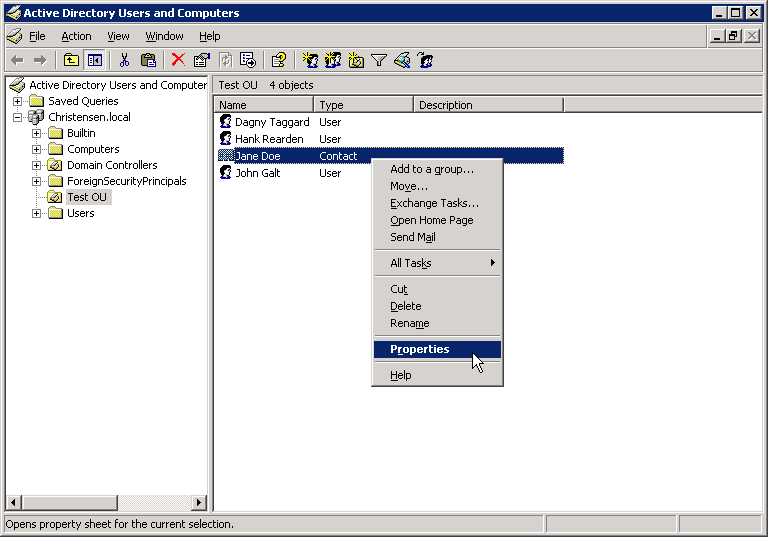Click the Find Objects toolbar icon

pyautogui.click(x=402, y=60)
